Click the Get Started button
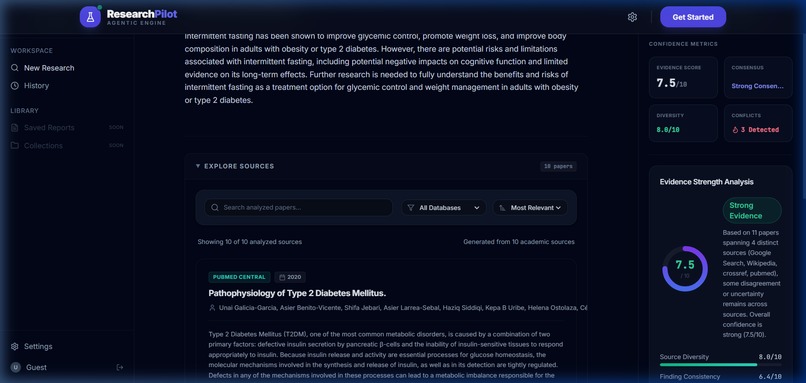The height and width of the screenshot is (383, 806). coord(693,17)
